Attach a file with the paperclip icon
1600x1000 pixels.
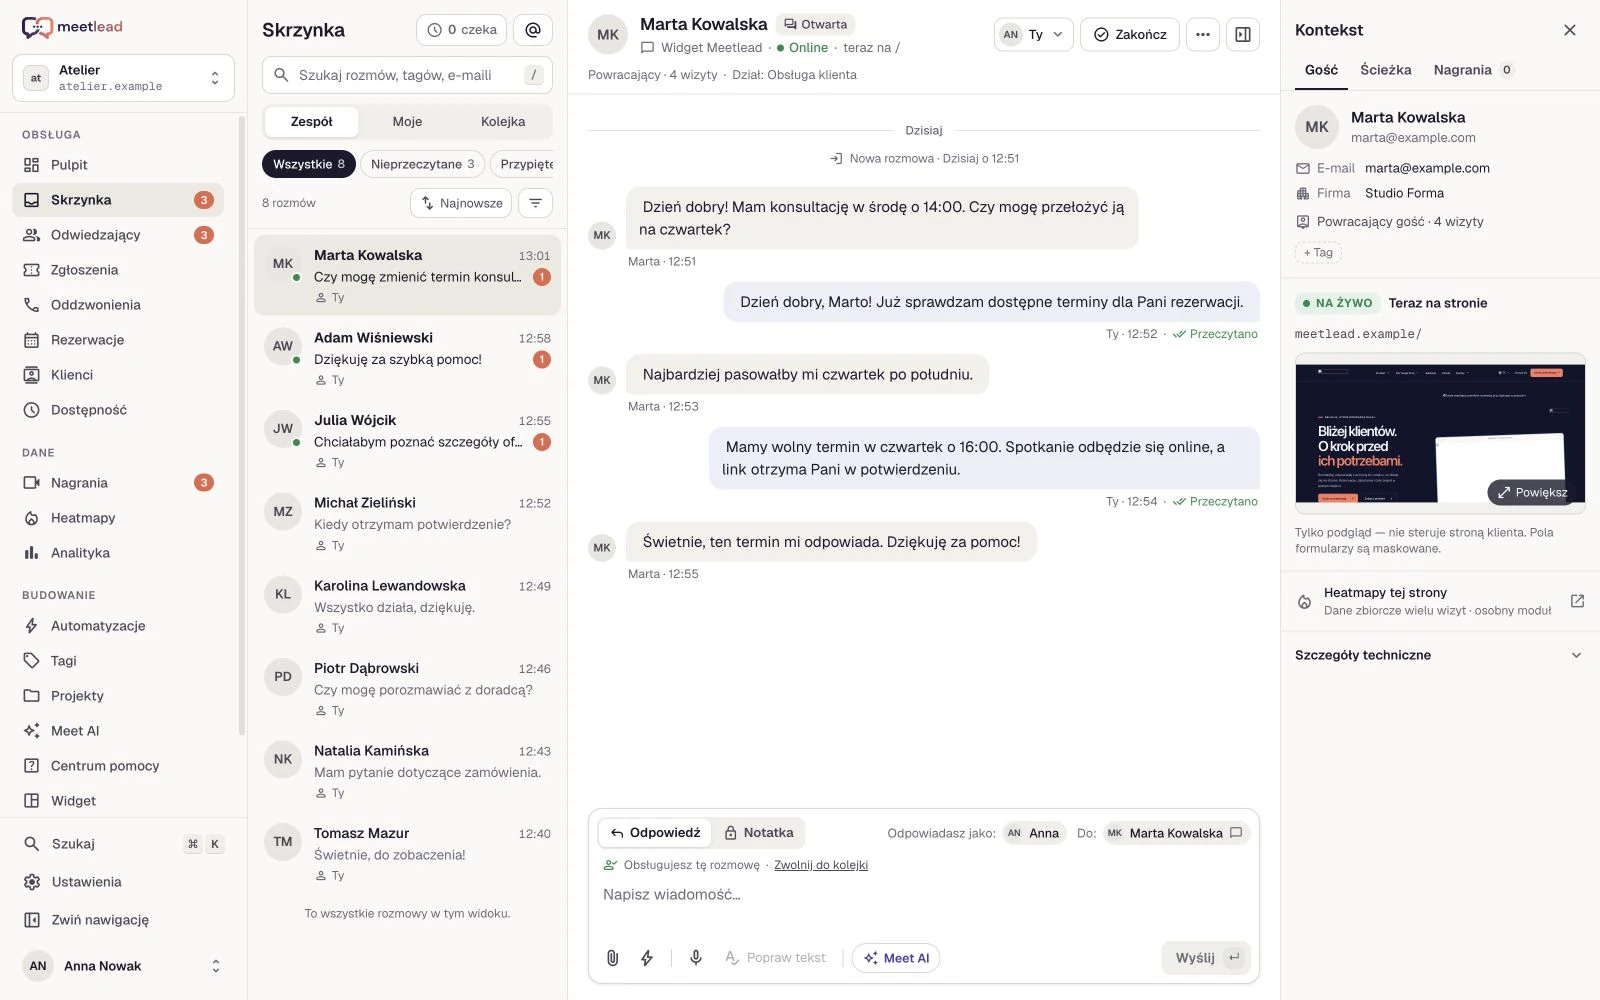613,958
